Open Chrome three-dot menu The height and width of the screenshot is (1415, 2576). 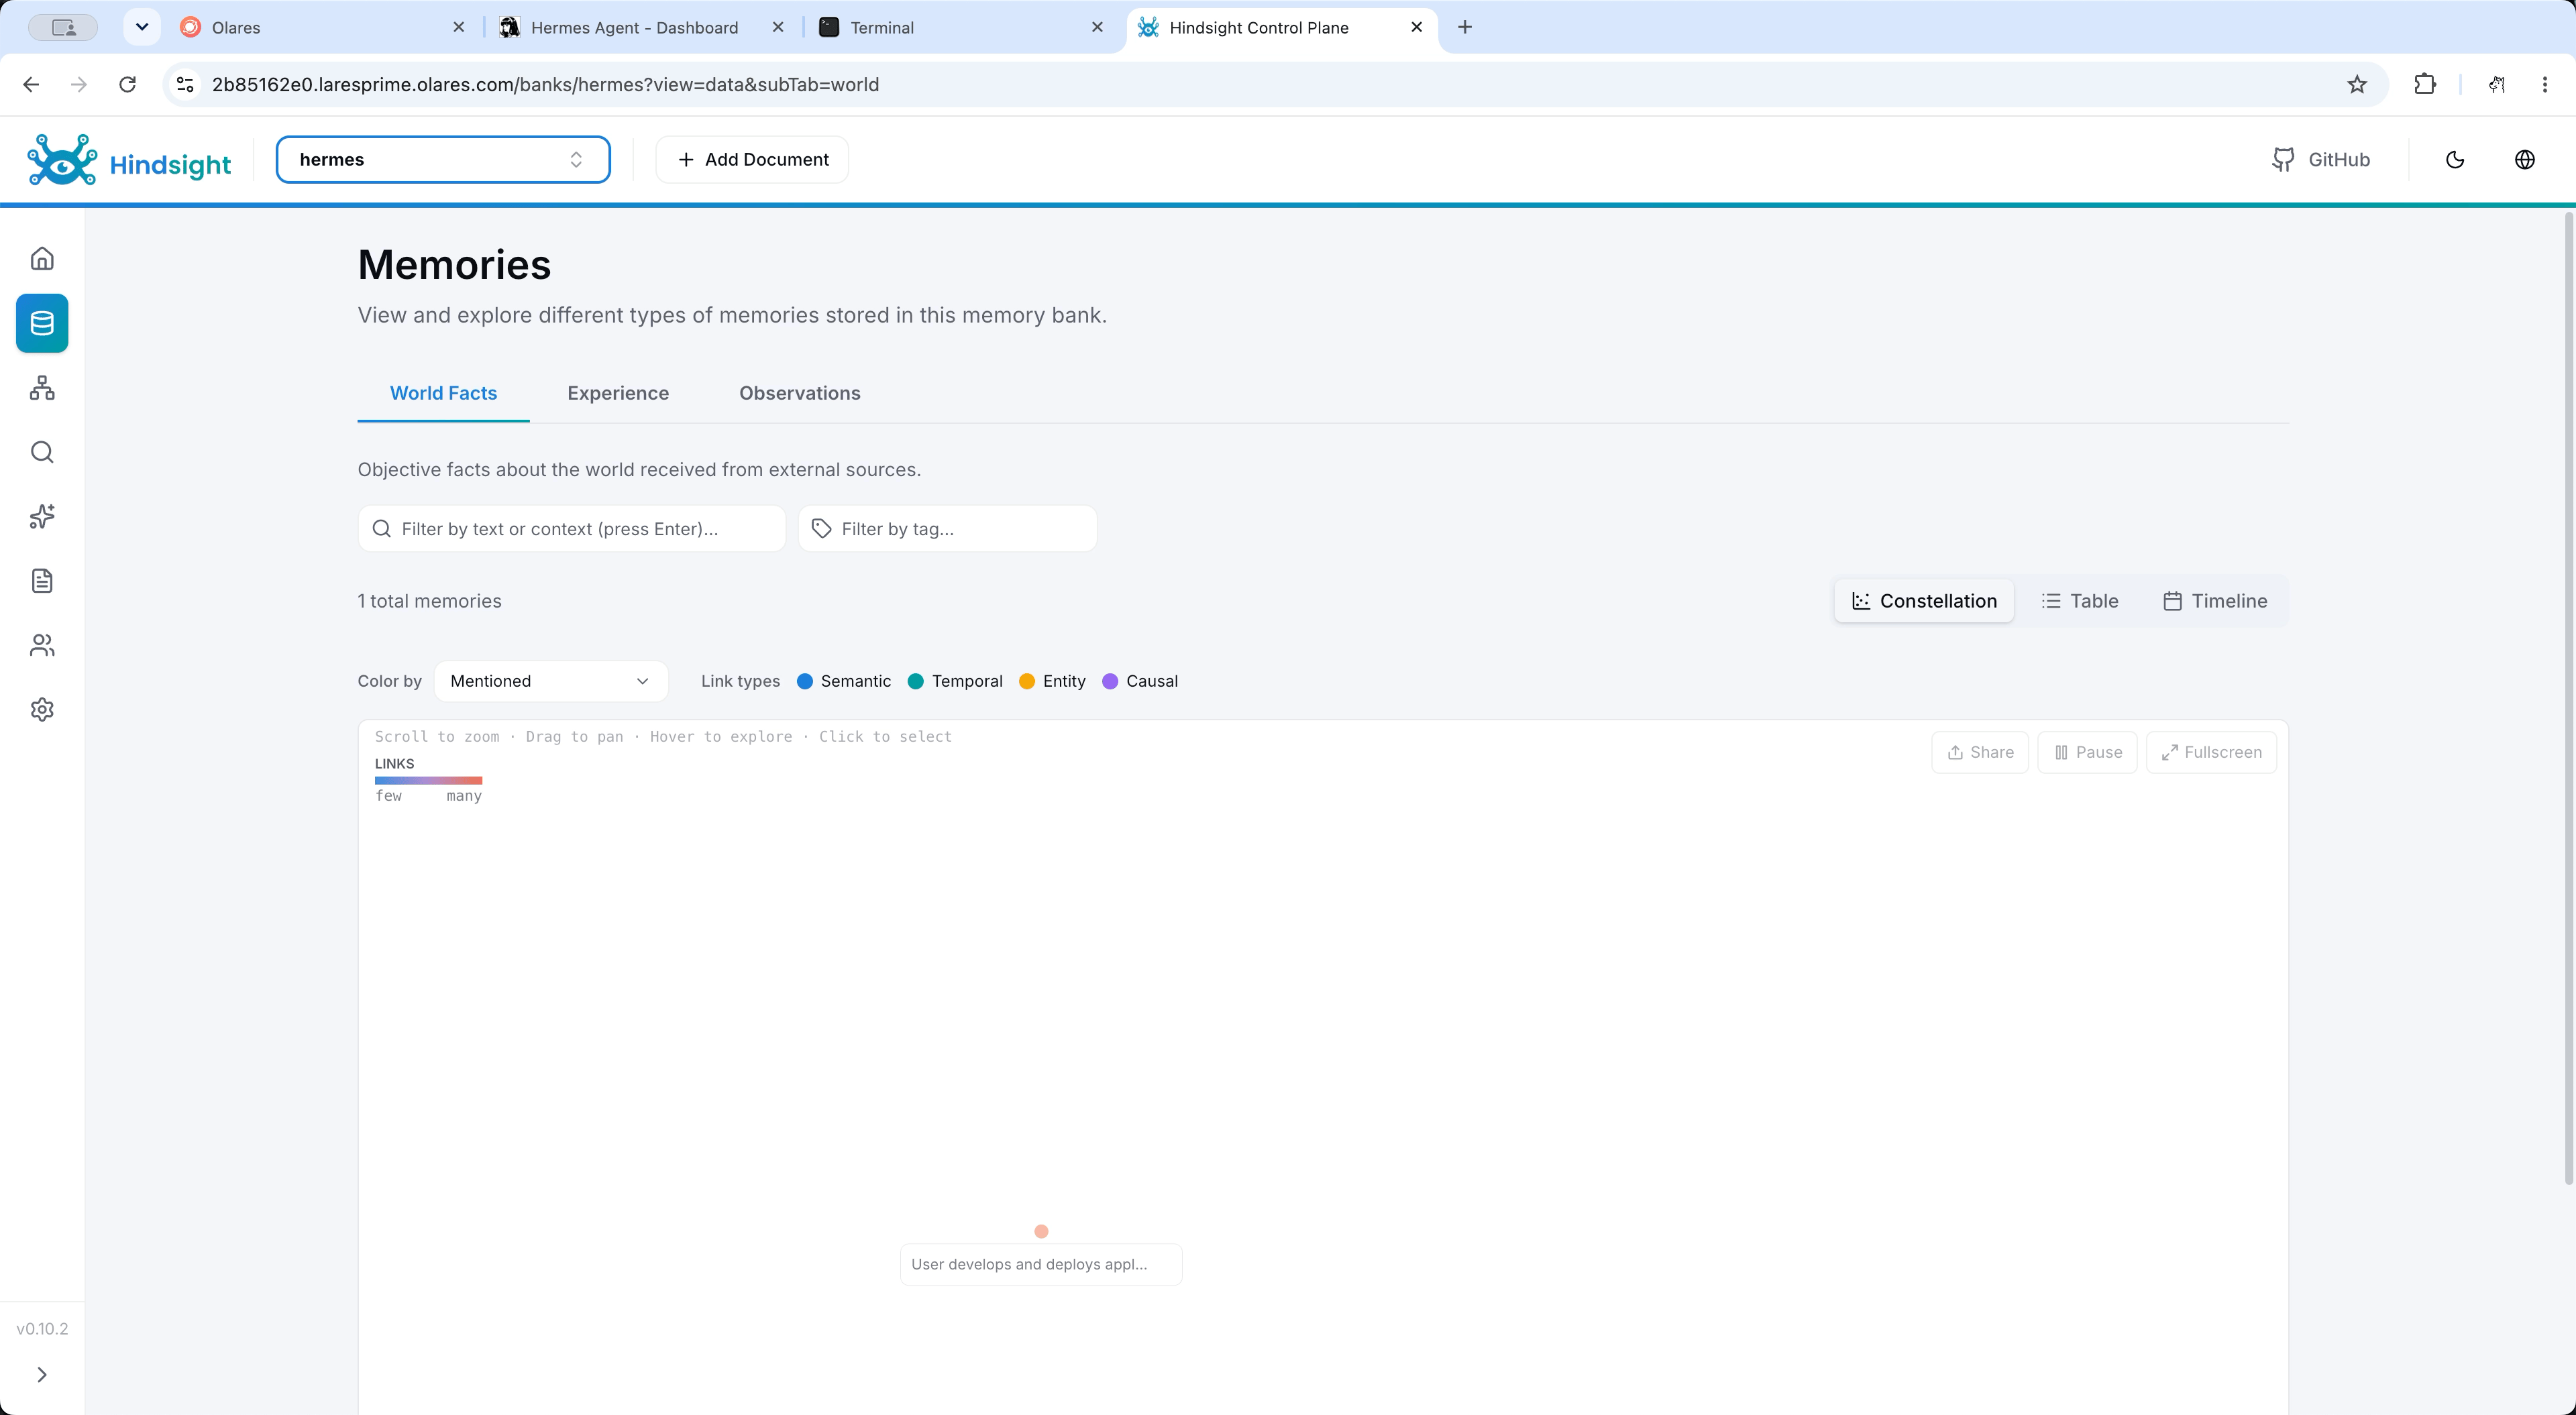(2545, 84)
